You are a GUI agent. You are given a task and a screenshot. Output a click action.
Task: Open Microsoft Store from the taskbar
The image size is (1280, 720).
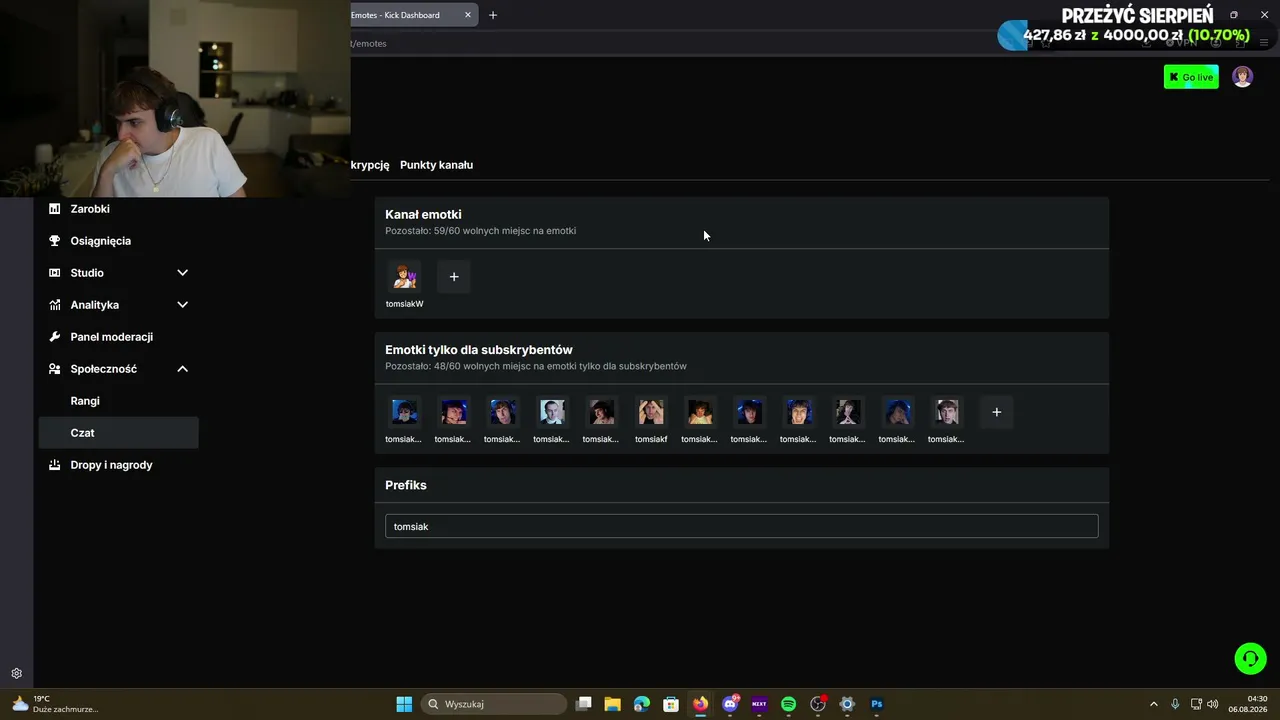[671, 704]
